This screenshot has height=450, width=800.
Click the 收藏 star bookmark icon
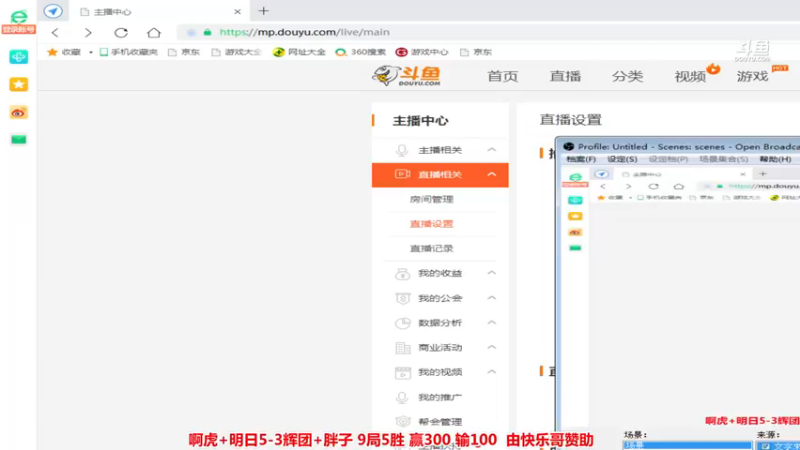click(x=52, y=52)
